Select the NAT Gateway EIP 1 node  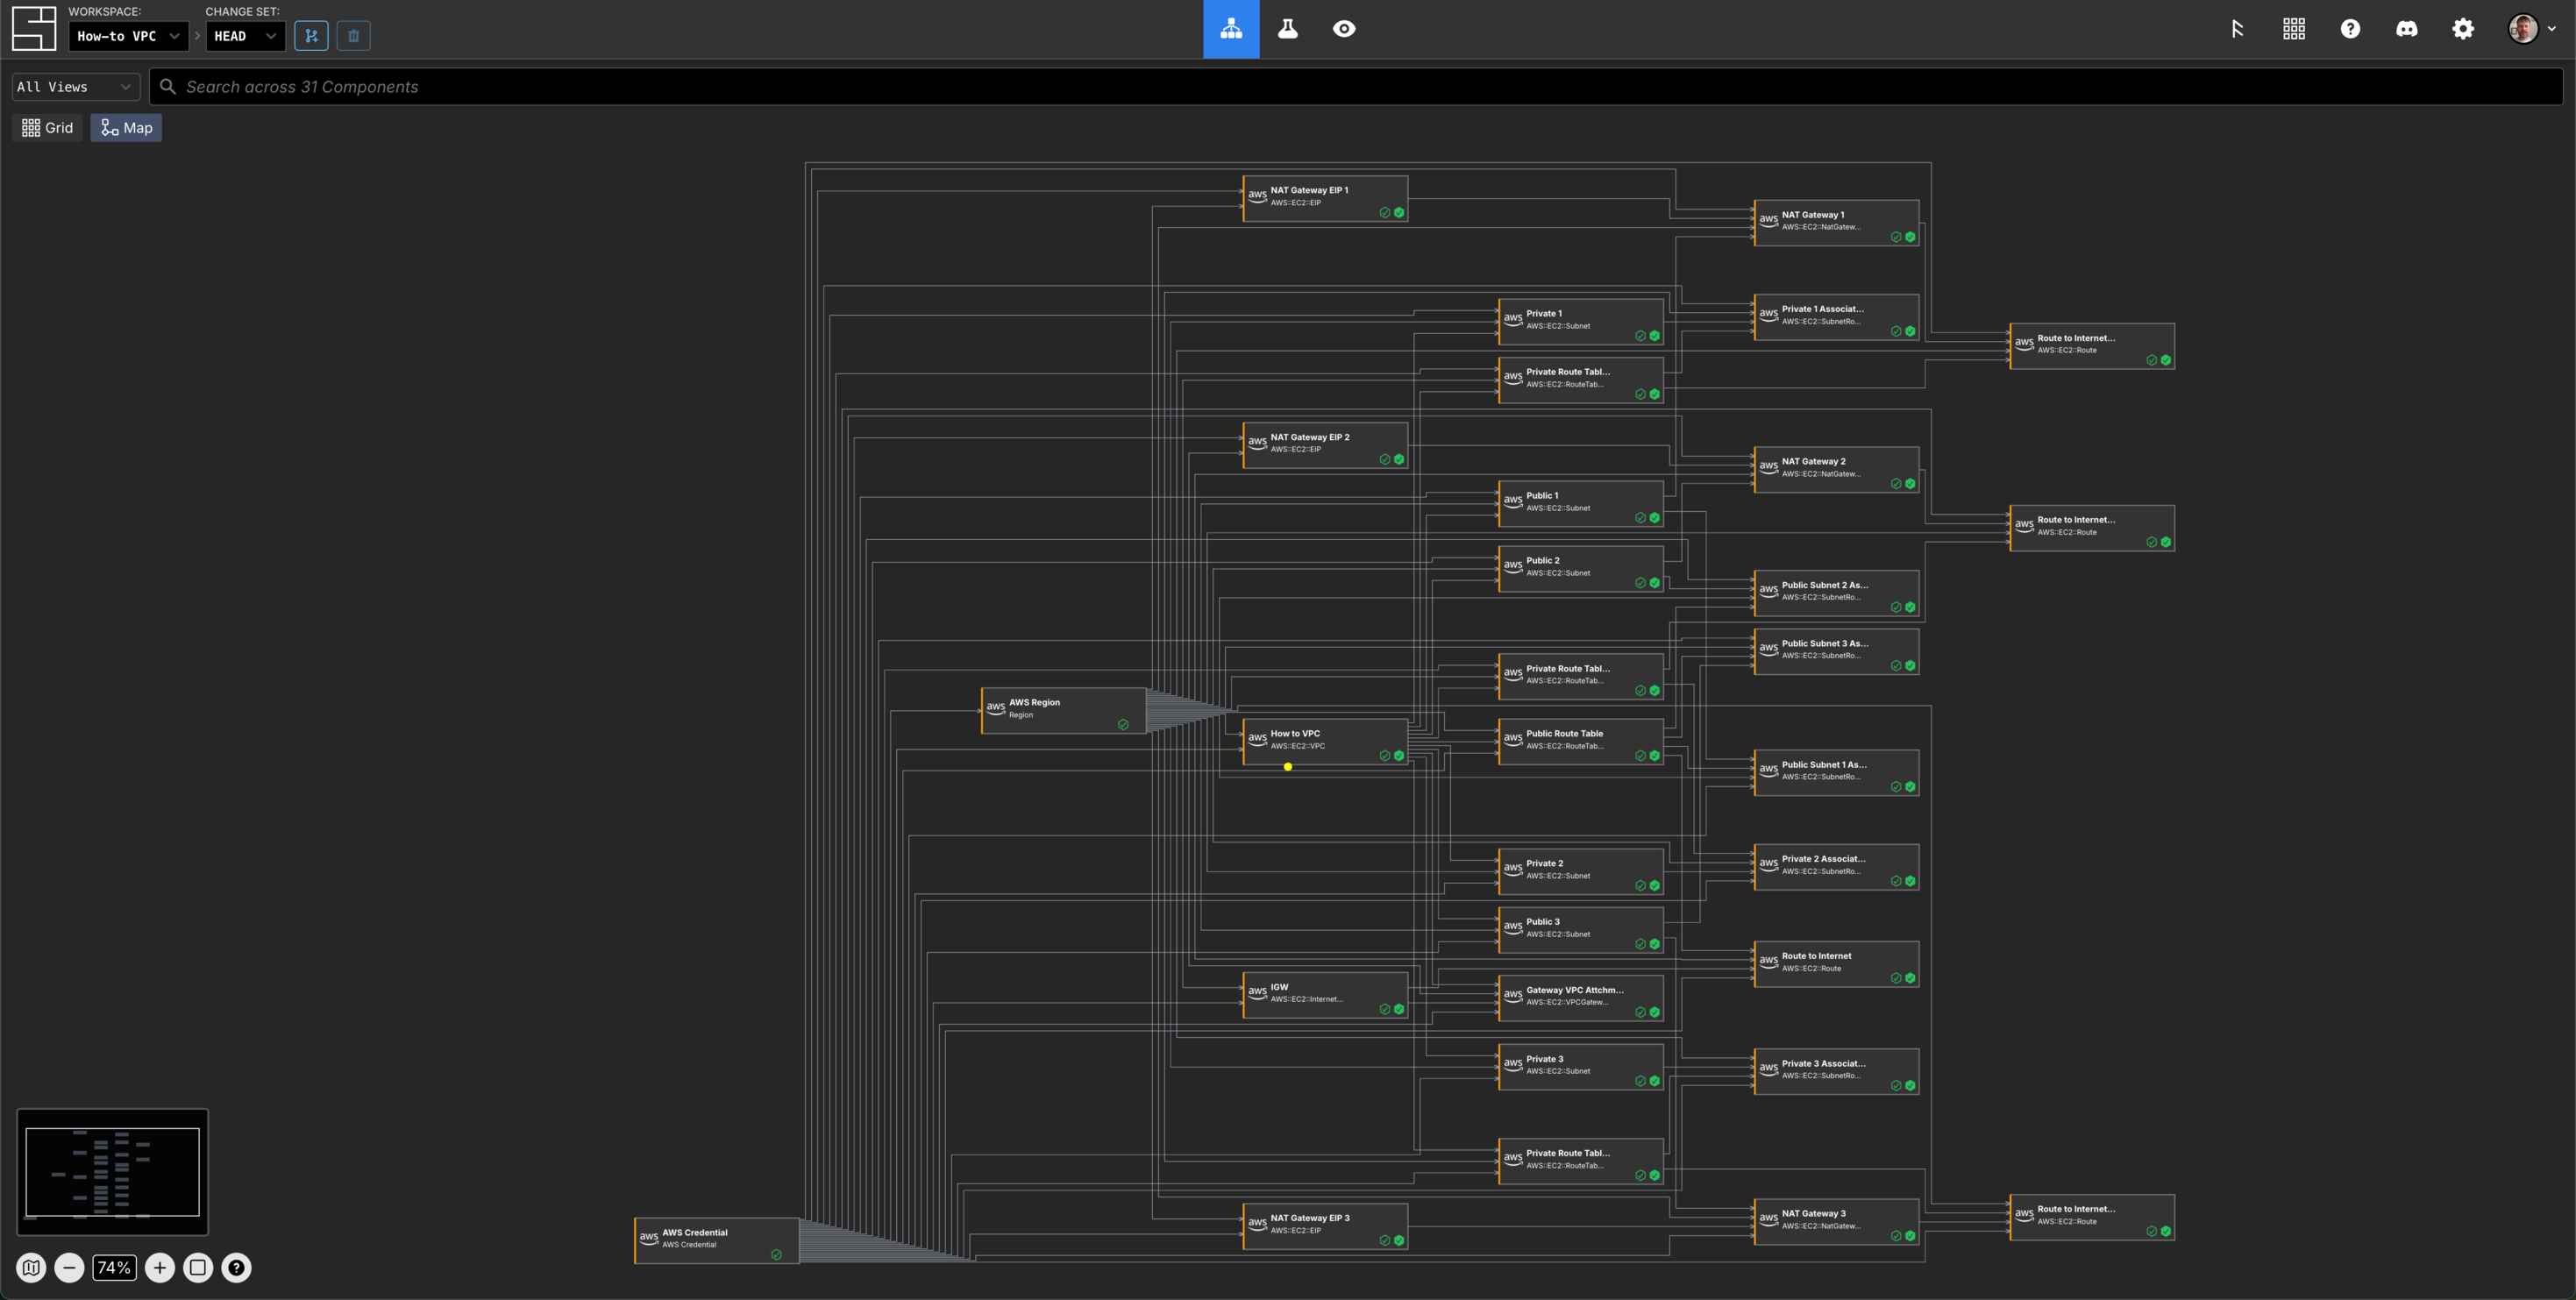click(x=1325, y=199)
